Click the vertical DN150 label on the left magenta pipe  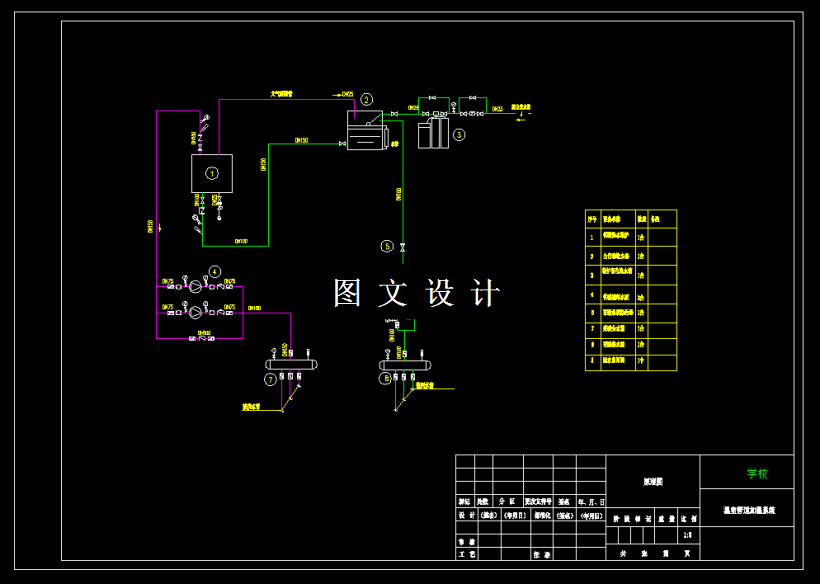(x=151, y=226)
